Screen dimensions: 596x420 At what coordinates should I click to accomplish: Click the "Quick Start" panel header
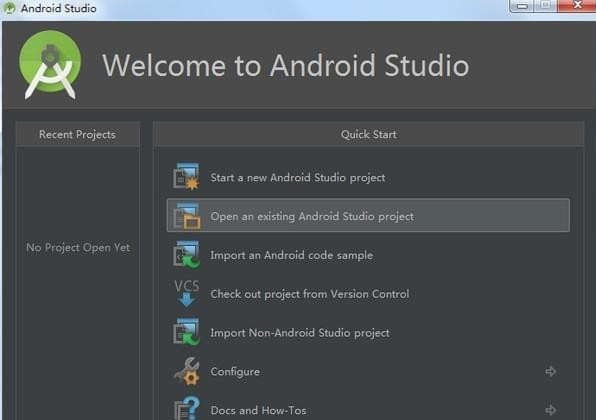(x=368, y=134)
